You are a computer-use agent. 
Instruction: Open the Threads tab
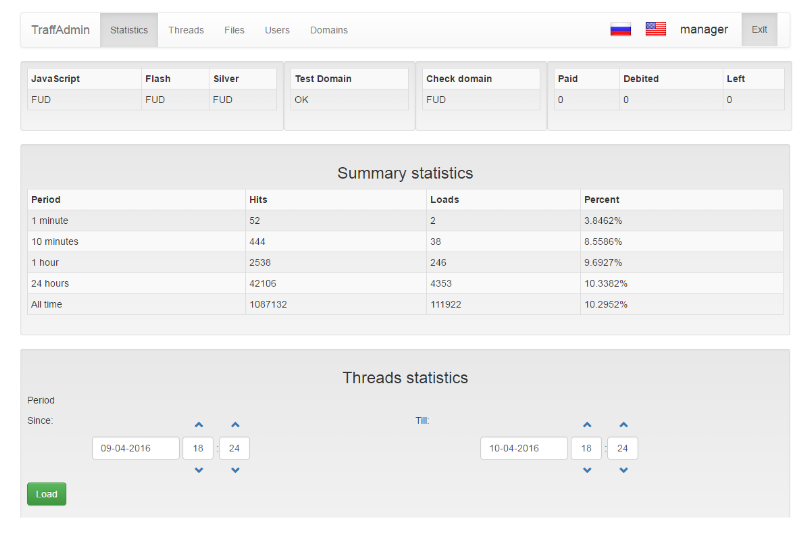[186, 30]
